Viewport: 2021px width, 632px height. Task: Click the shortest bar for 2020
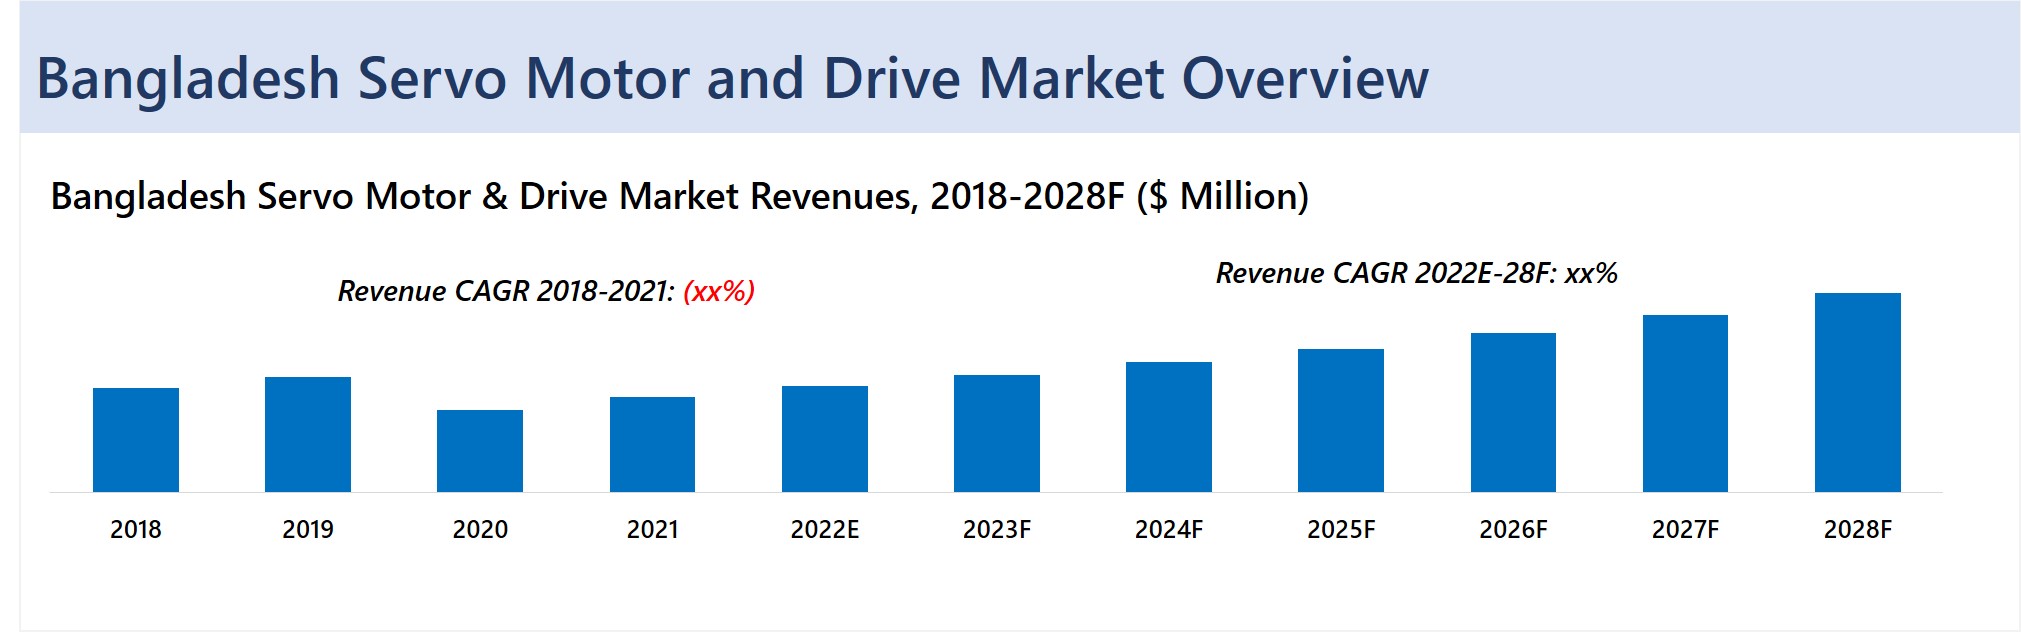click(x=480, y=451)
